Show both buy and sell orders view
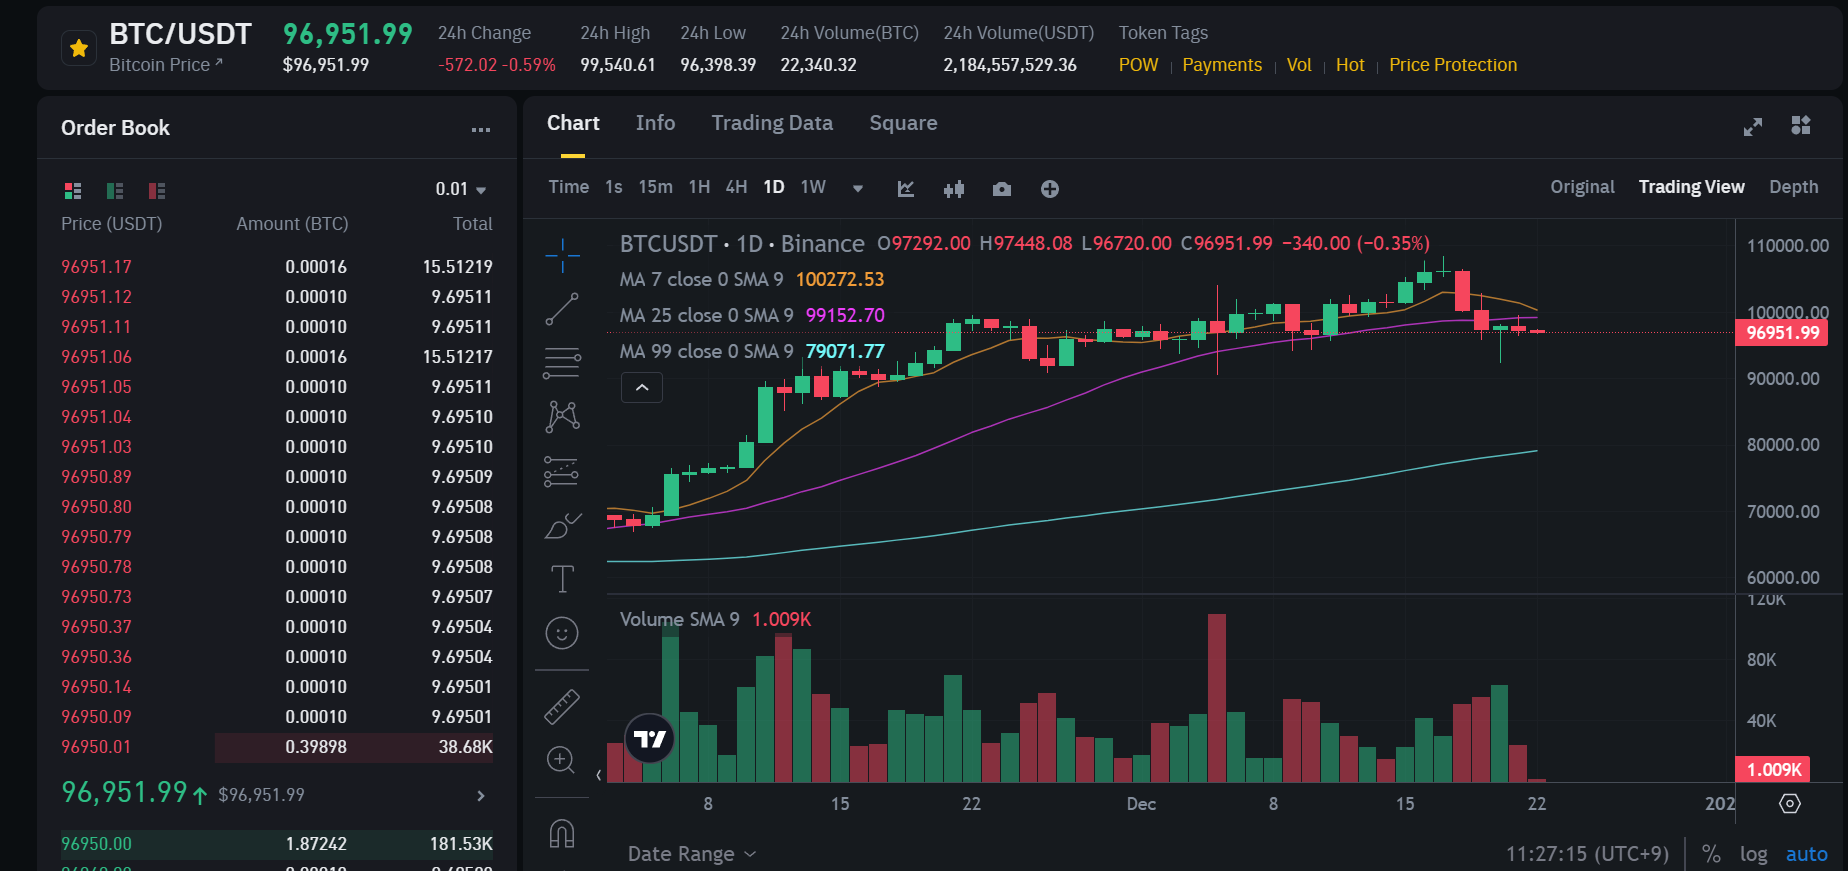The image size is (1848, 871). coord(73,190)
